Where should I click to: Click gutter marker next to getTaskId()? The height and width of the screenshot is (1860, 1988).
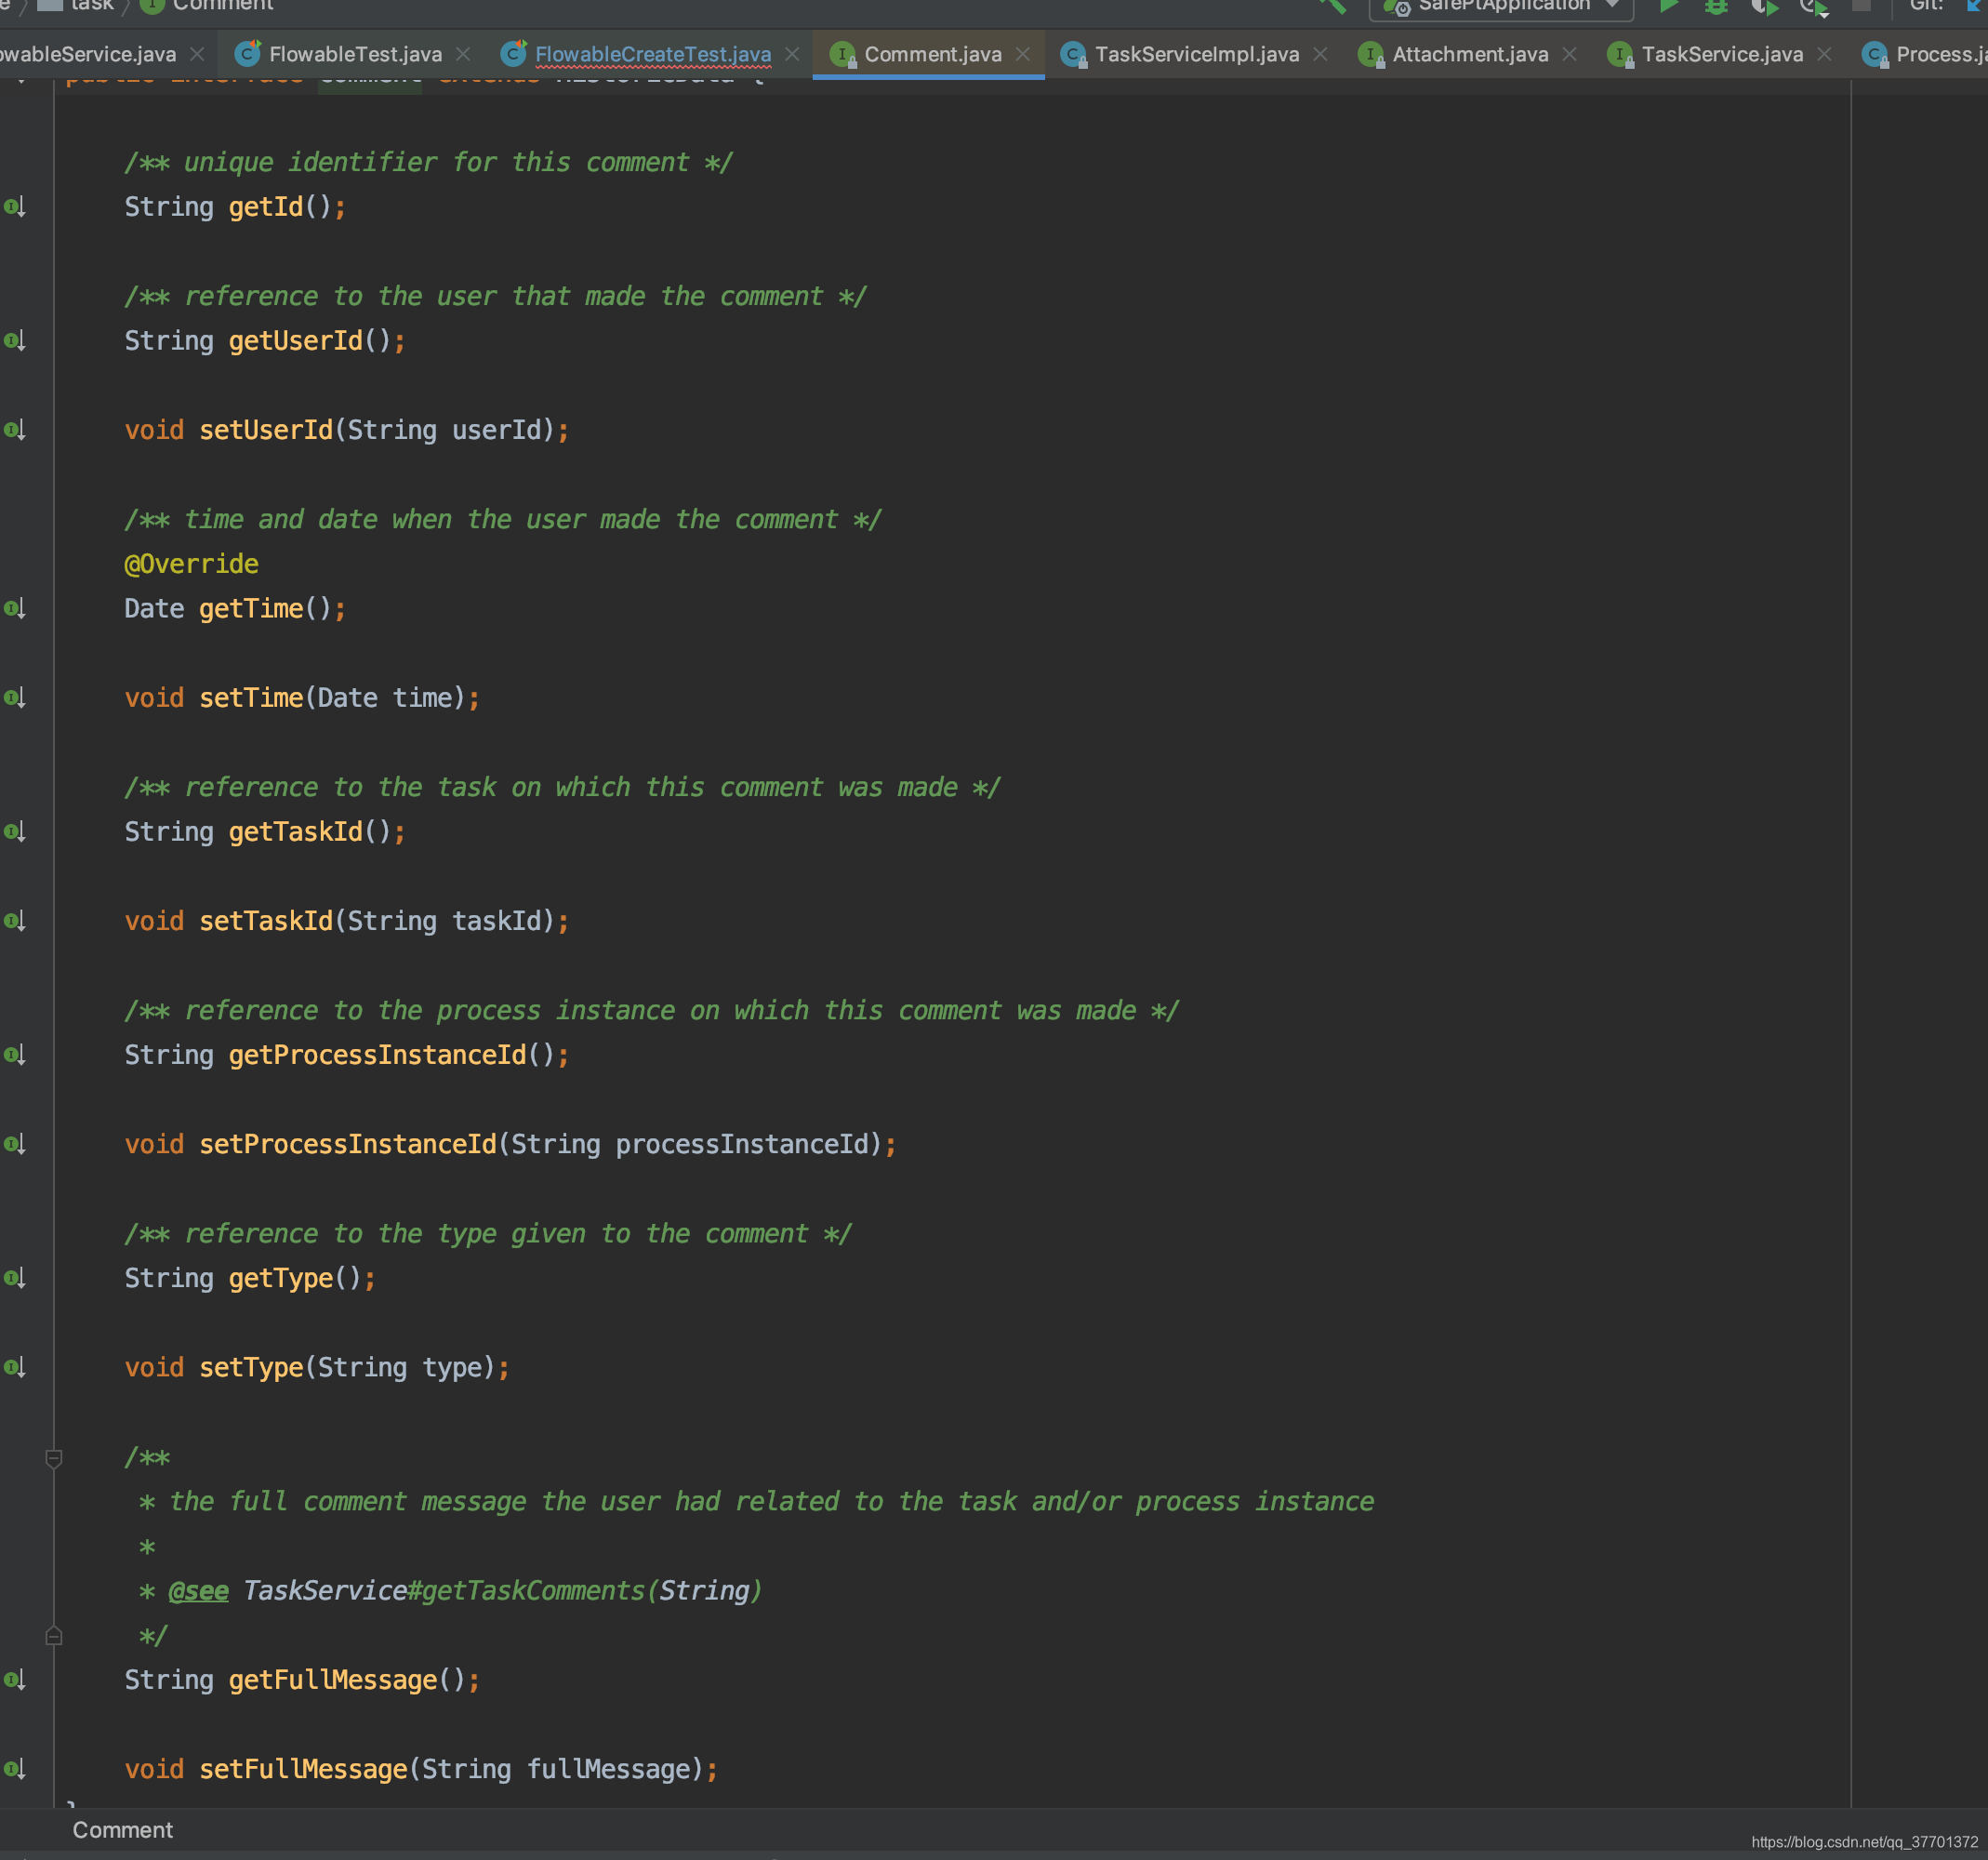[14, 832]
